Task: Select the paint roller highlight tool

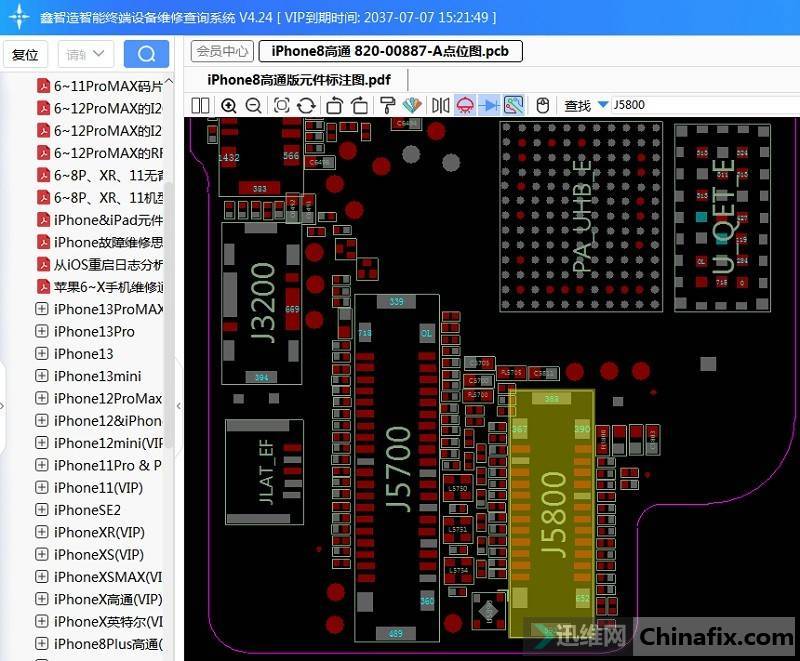Action: tap(388, 105)
